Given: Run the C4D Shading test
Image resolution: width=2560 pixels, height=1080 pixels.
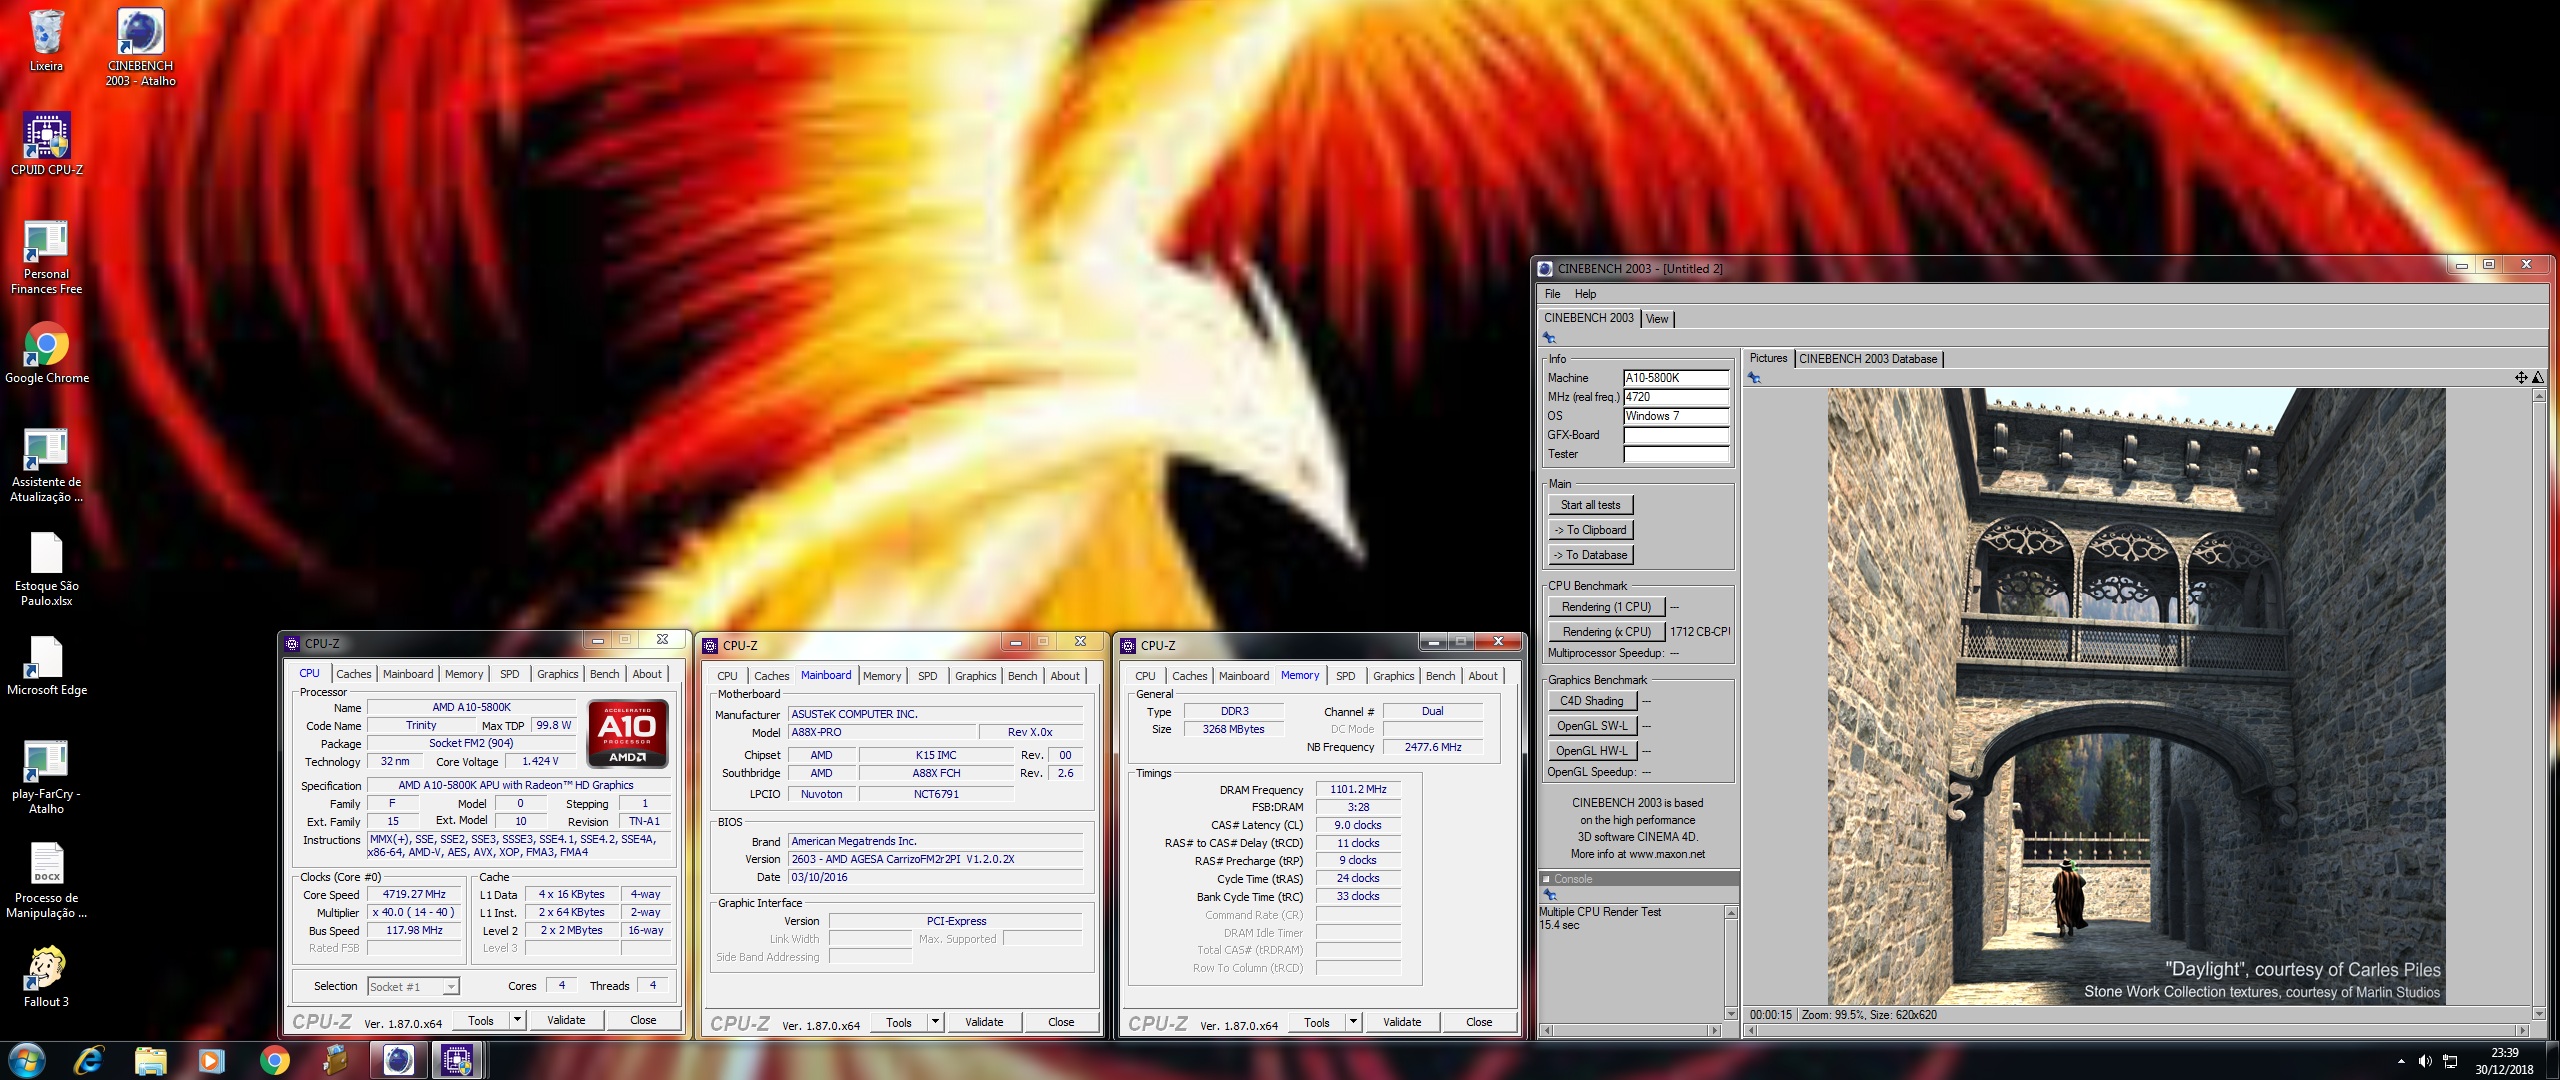Looking at the screenshot, I should (1591, 701).
